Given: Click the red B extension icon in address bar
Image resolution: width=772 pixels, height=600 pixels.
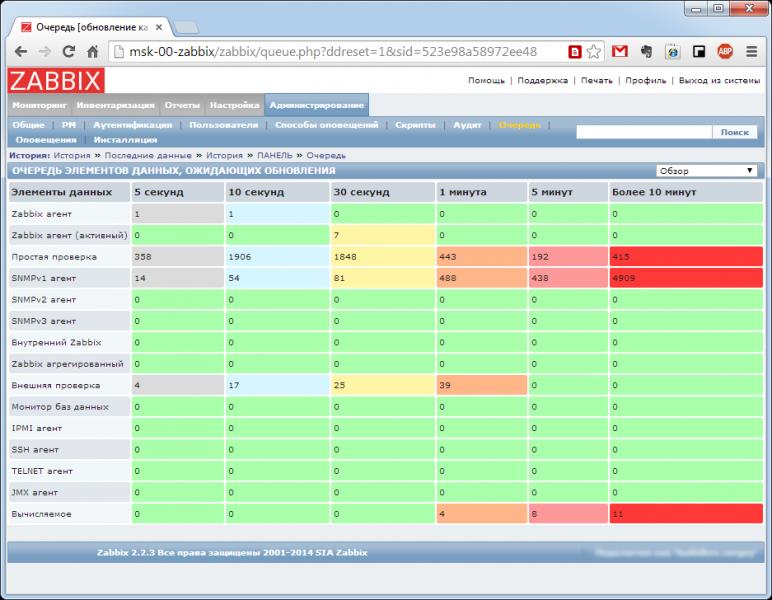Looking at the screenshot, I should click(575, 51).
